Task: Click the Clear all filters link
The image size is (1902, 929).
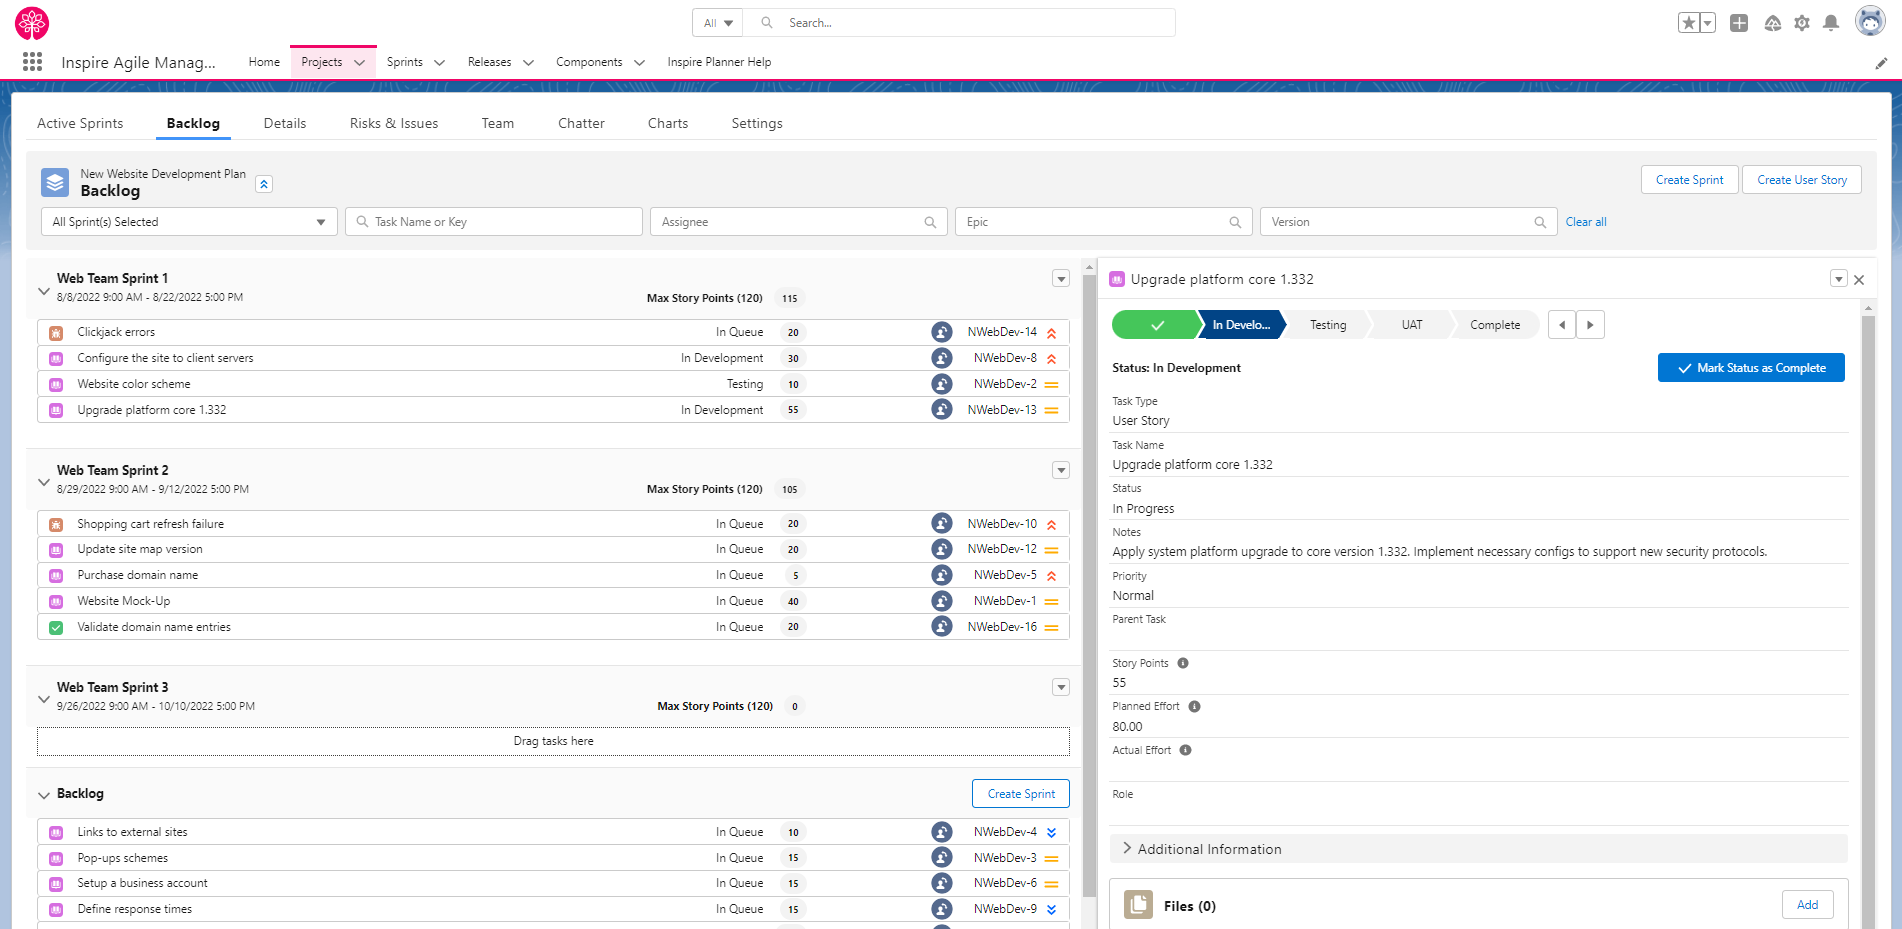Action: 1585,222
